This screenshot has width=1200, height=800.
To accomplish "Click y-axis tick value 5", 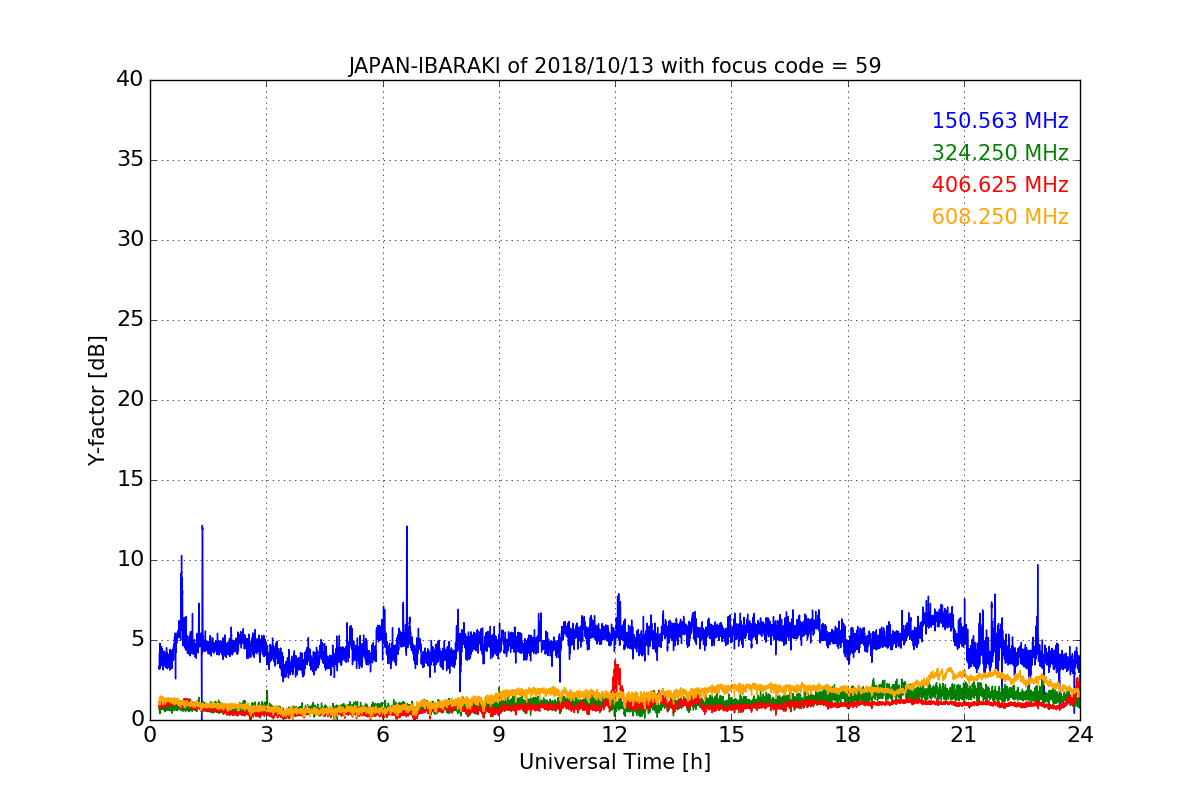I will point(137,640).
